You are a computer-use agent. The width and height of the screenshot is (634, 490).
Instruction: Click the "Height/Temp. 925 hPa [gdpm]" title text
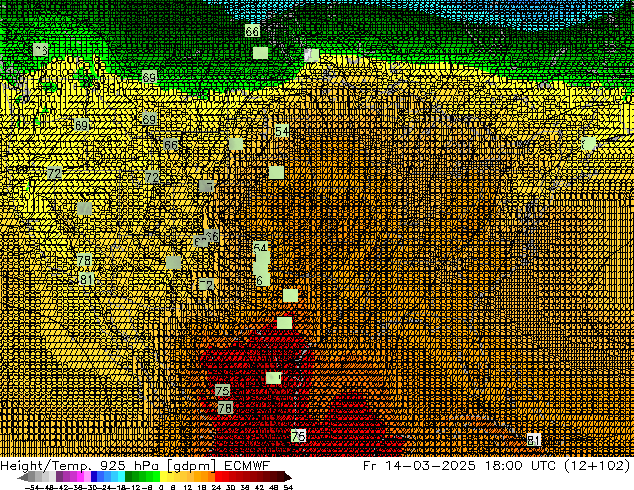(108, 466)
